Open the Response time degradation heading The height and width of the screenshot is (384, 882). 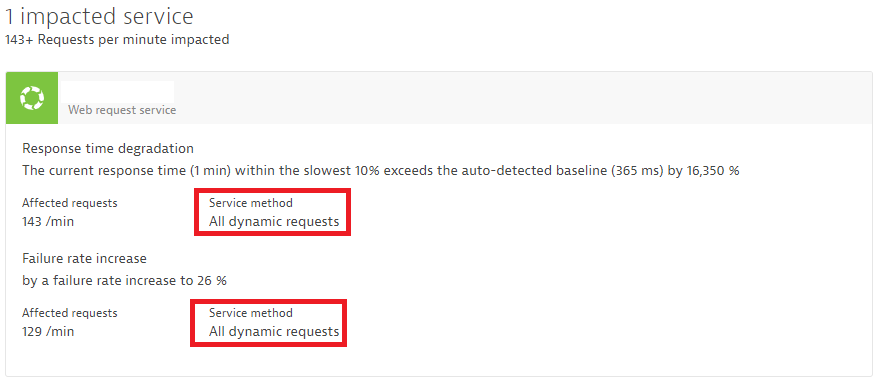[108, 148]
